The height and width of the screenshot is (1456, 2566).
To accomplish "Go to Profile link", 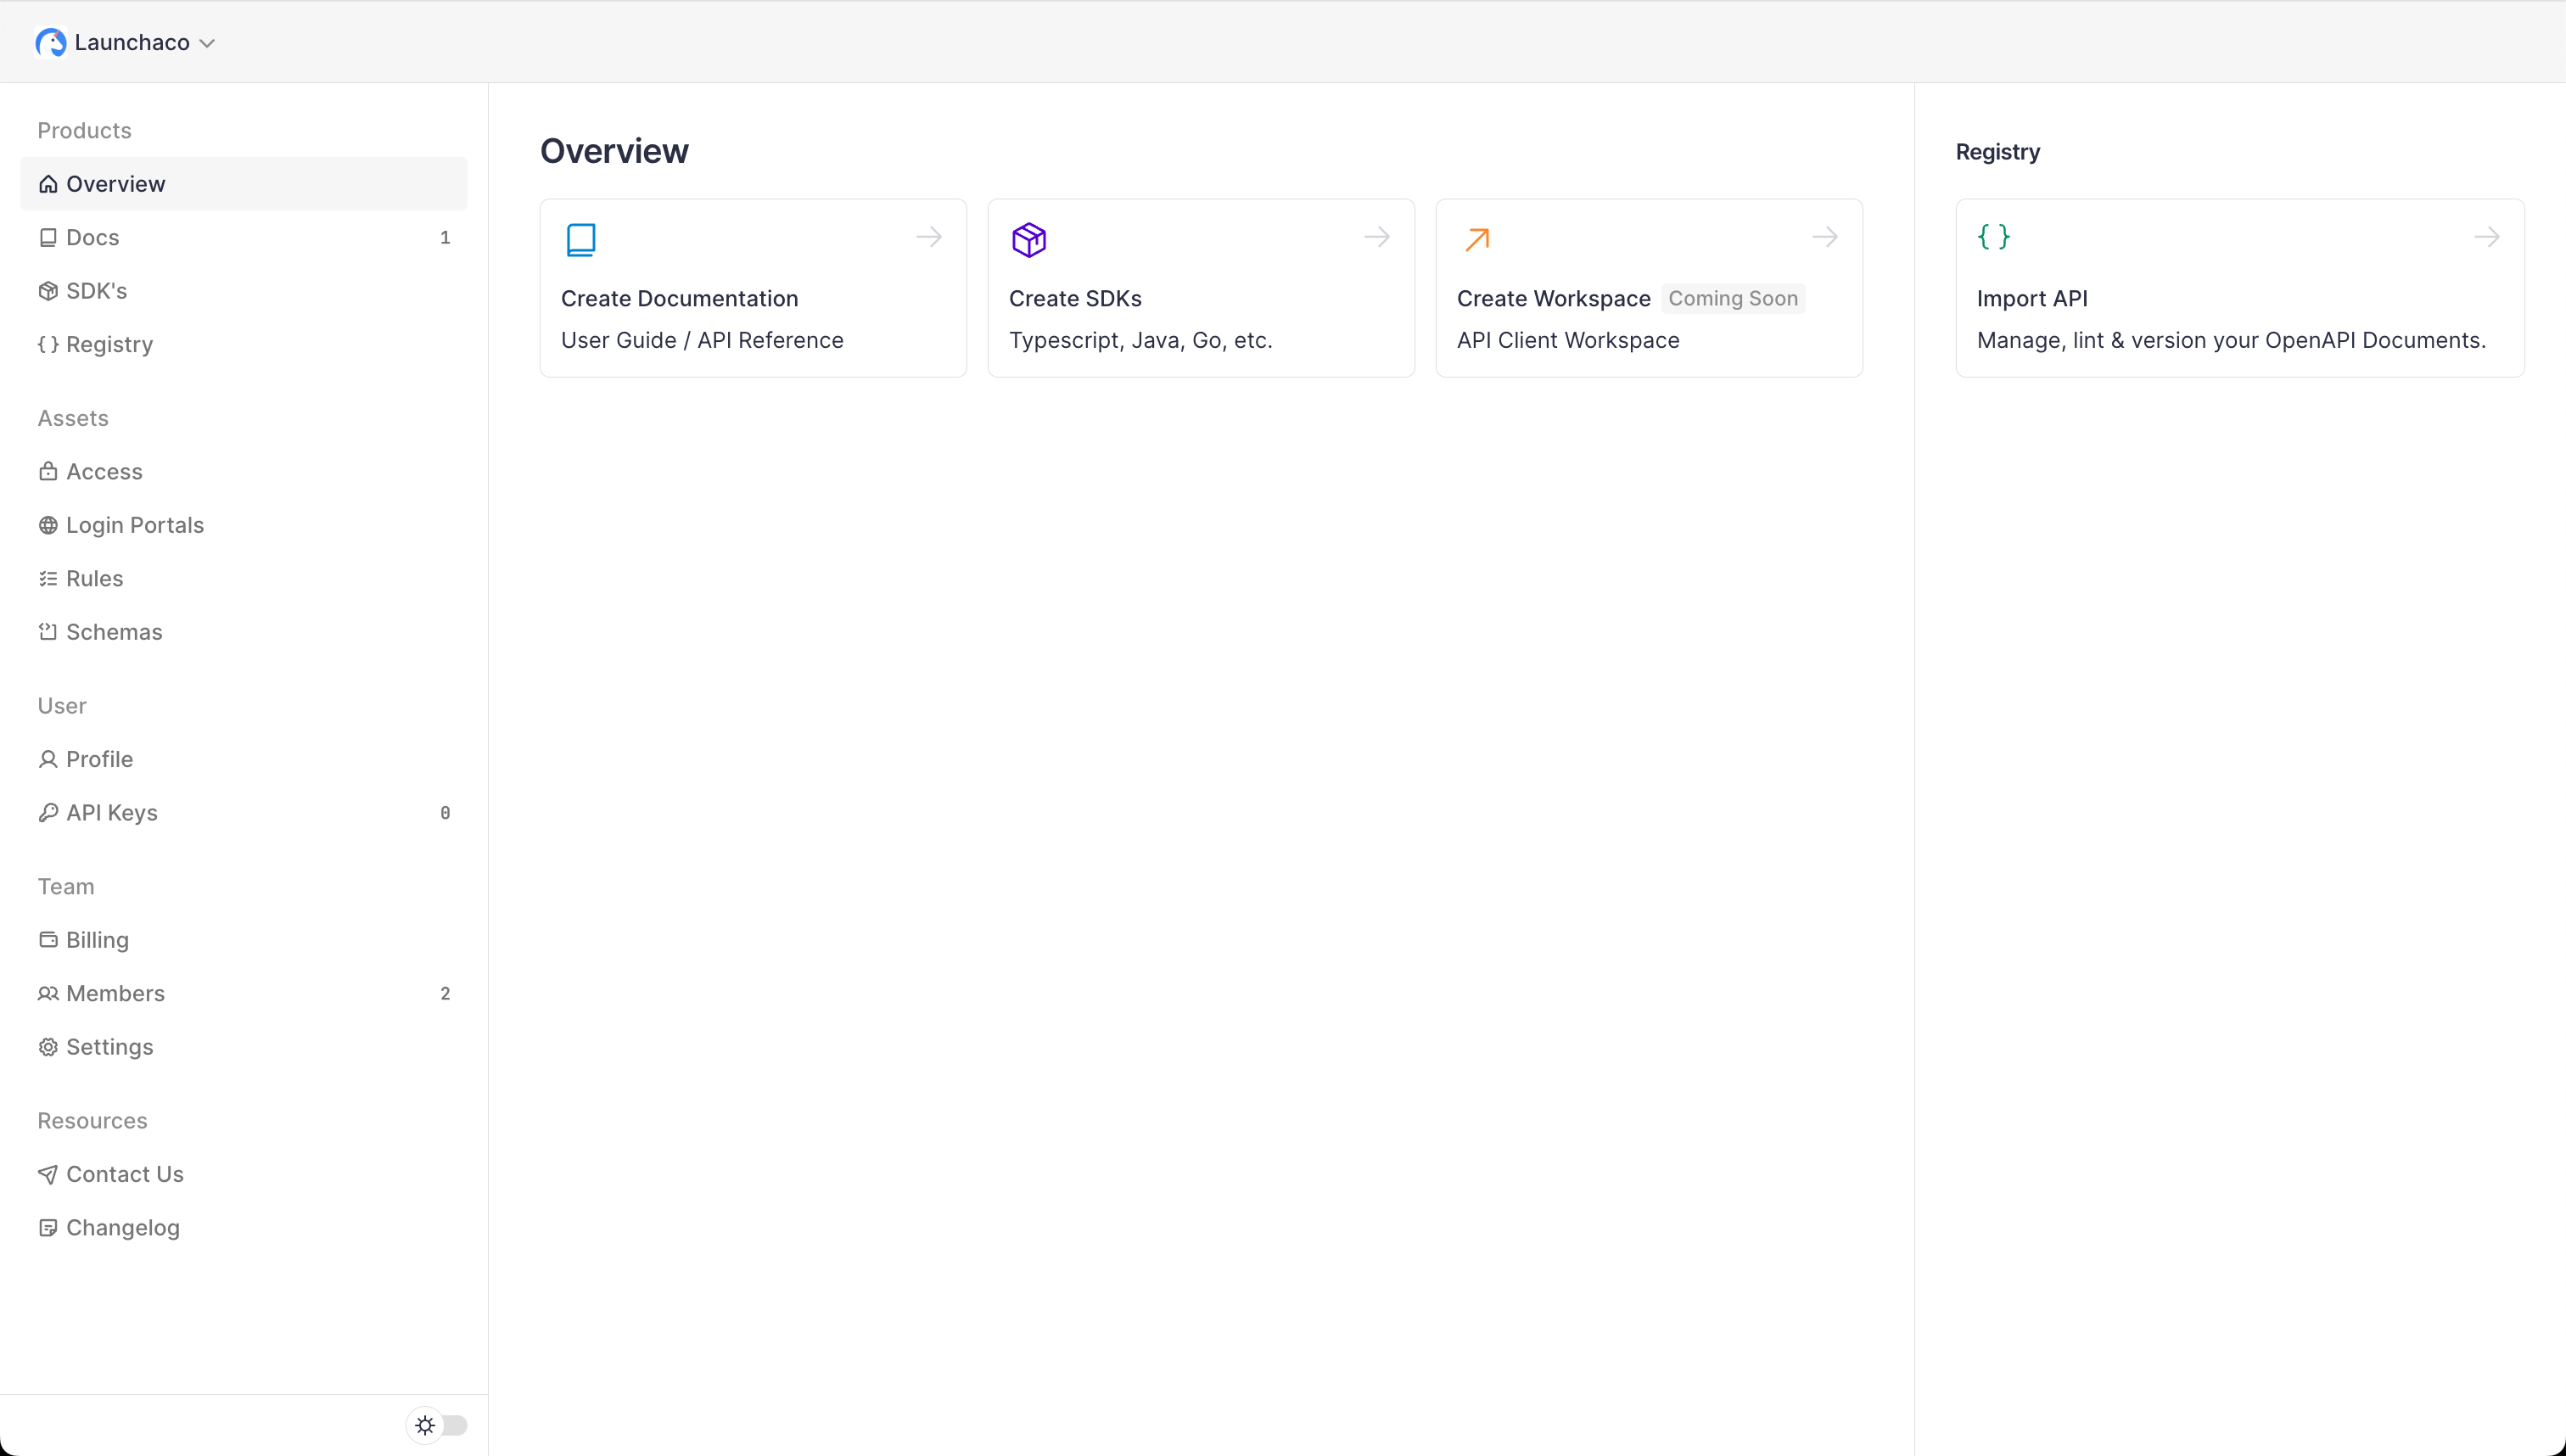I will coord(244,759).
